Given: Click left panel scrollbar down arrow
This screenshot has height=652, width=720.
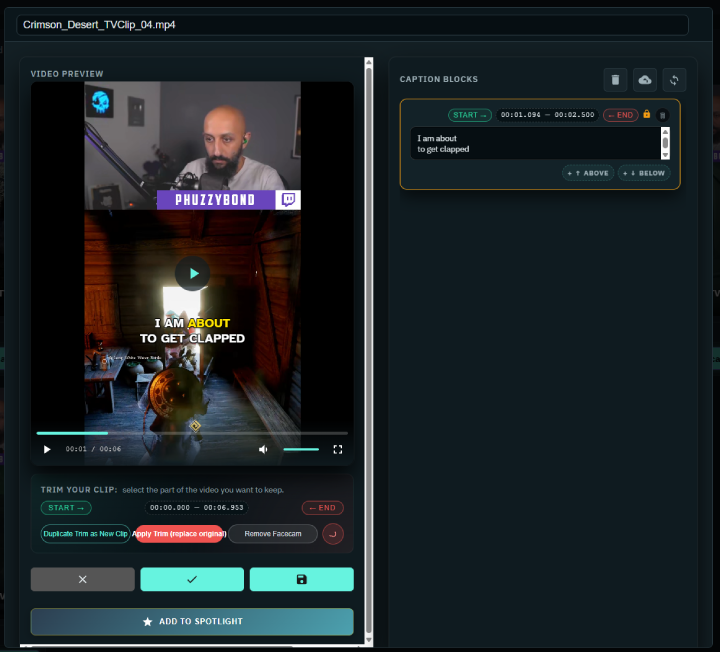Looking at the screenshot, I should (x=368, y=640).
